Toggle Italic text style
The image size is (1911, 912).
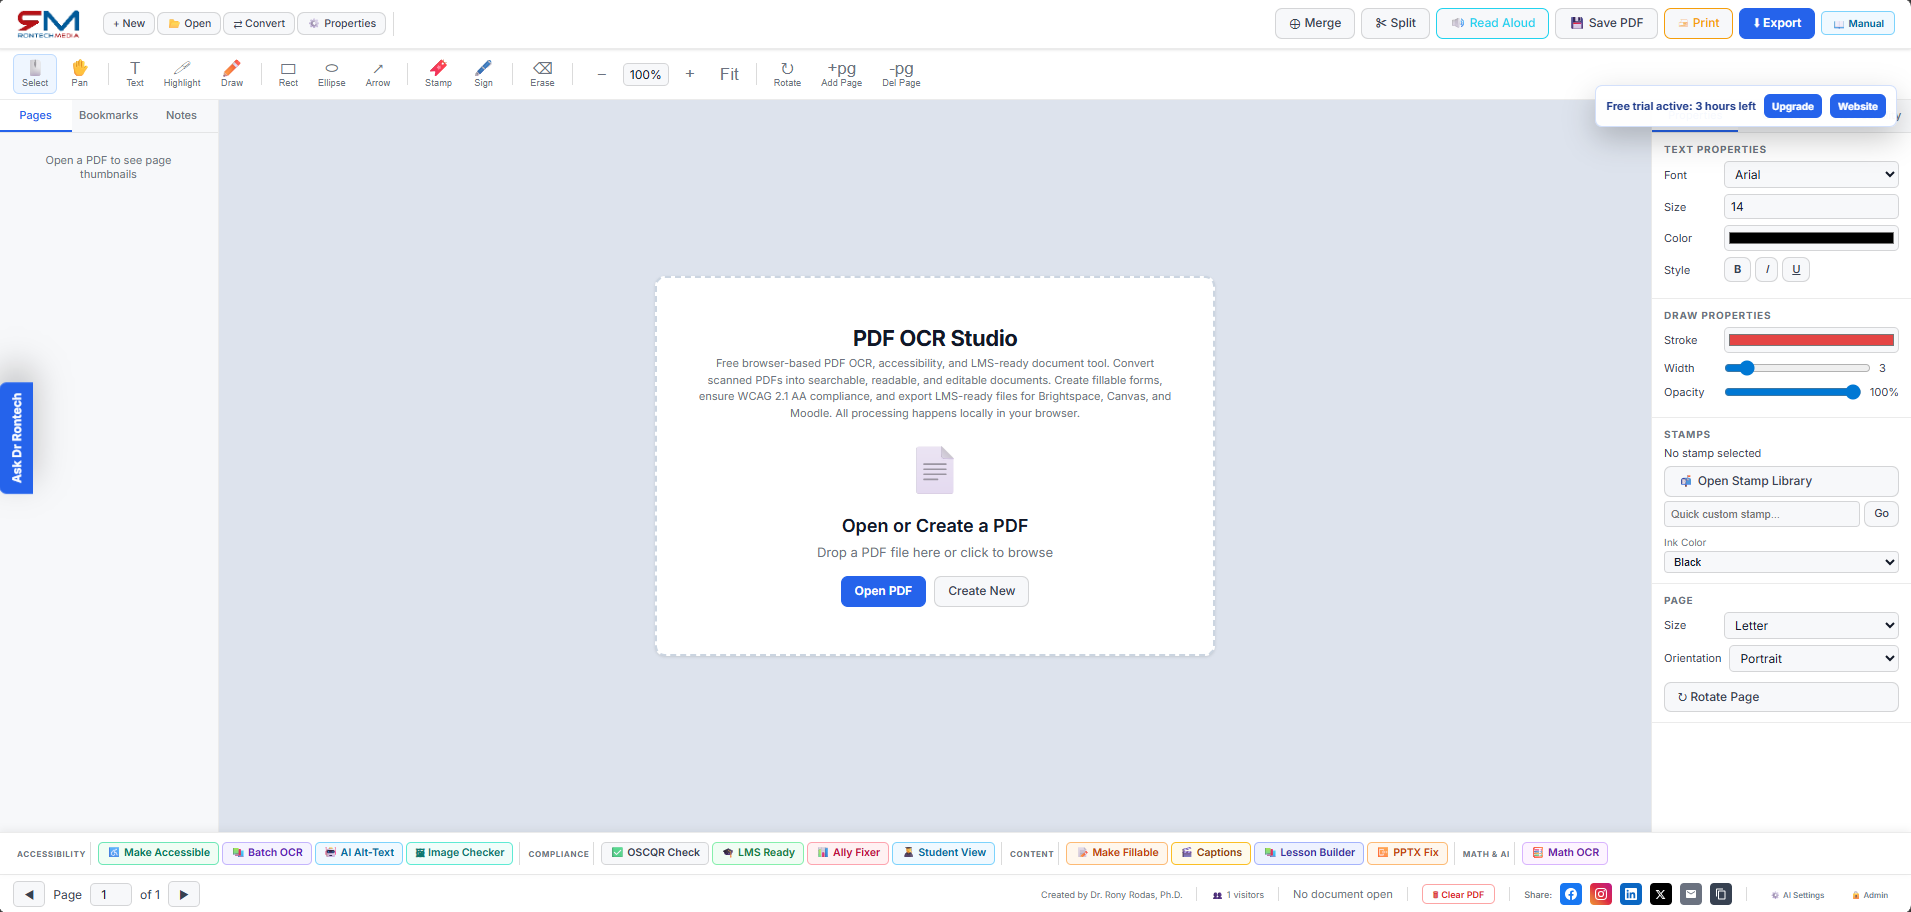tap(1767, 269)
